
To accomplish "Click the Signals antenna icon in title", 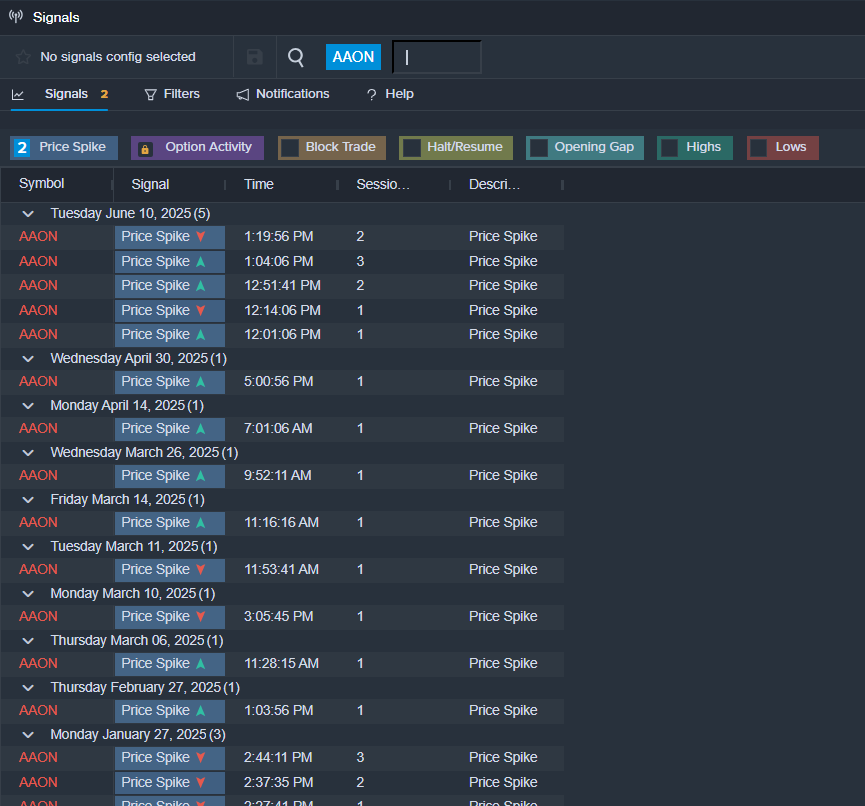I will coord(16,17).
